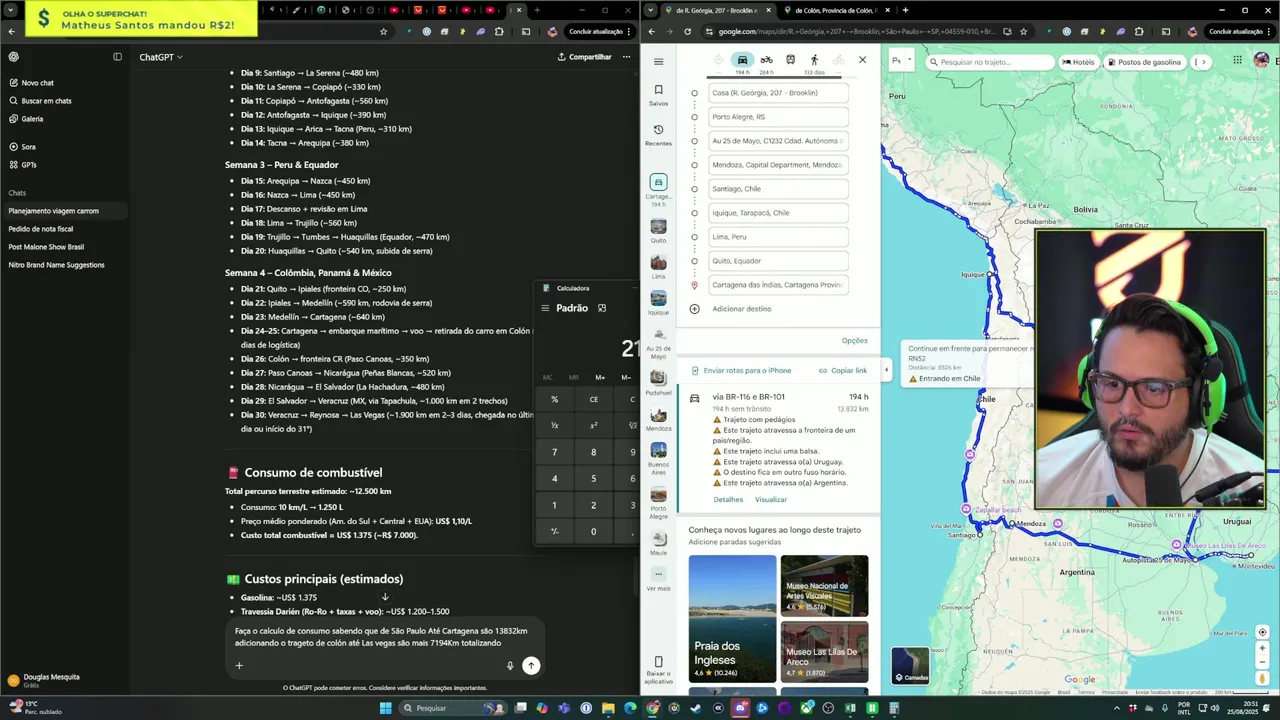1280x720 pixels.
Task: Open the Calculator hamburger menu
Action: 545,308
